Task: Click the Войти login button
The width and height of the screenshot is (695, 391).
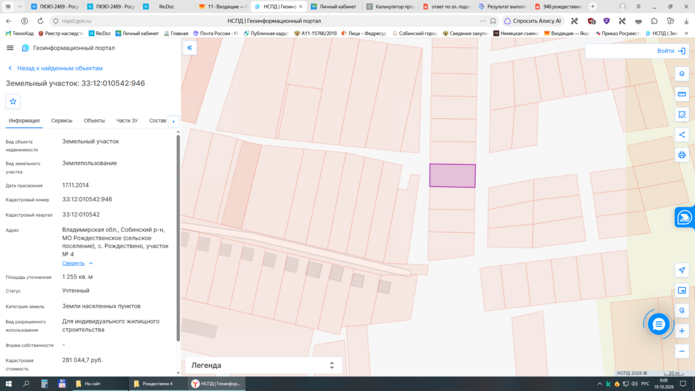Action: click(671, 51)
